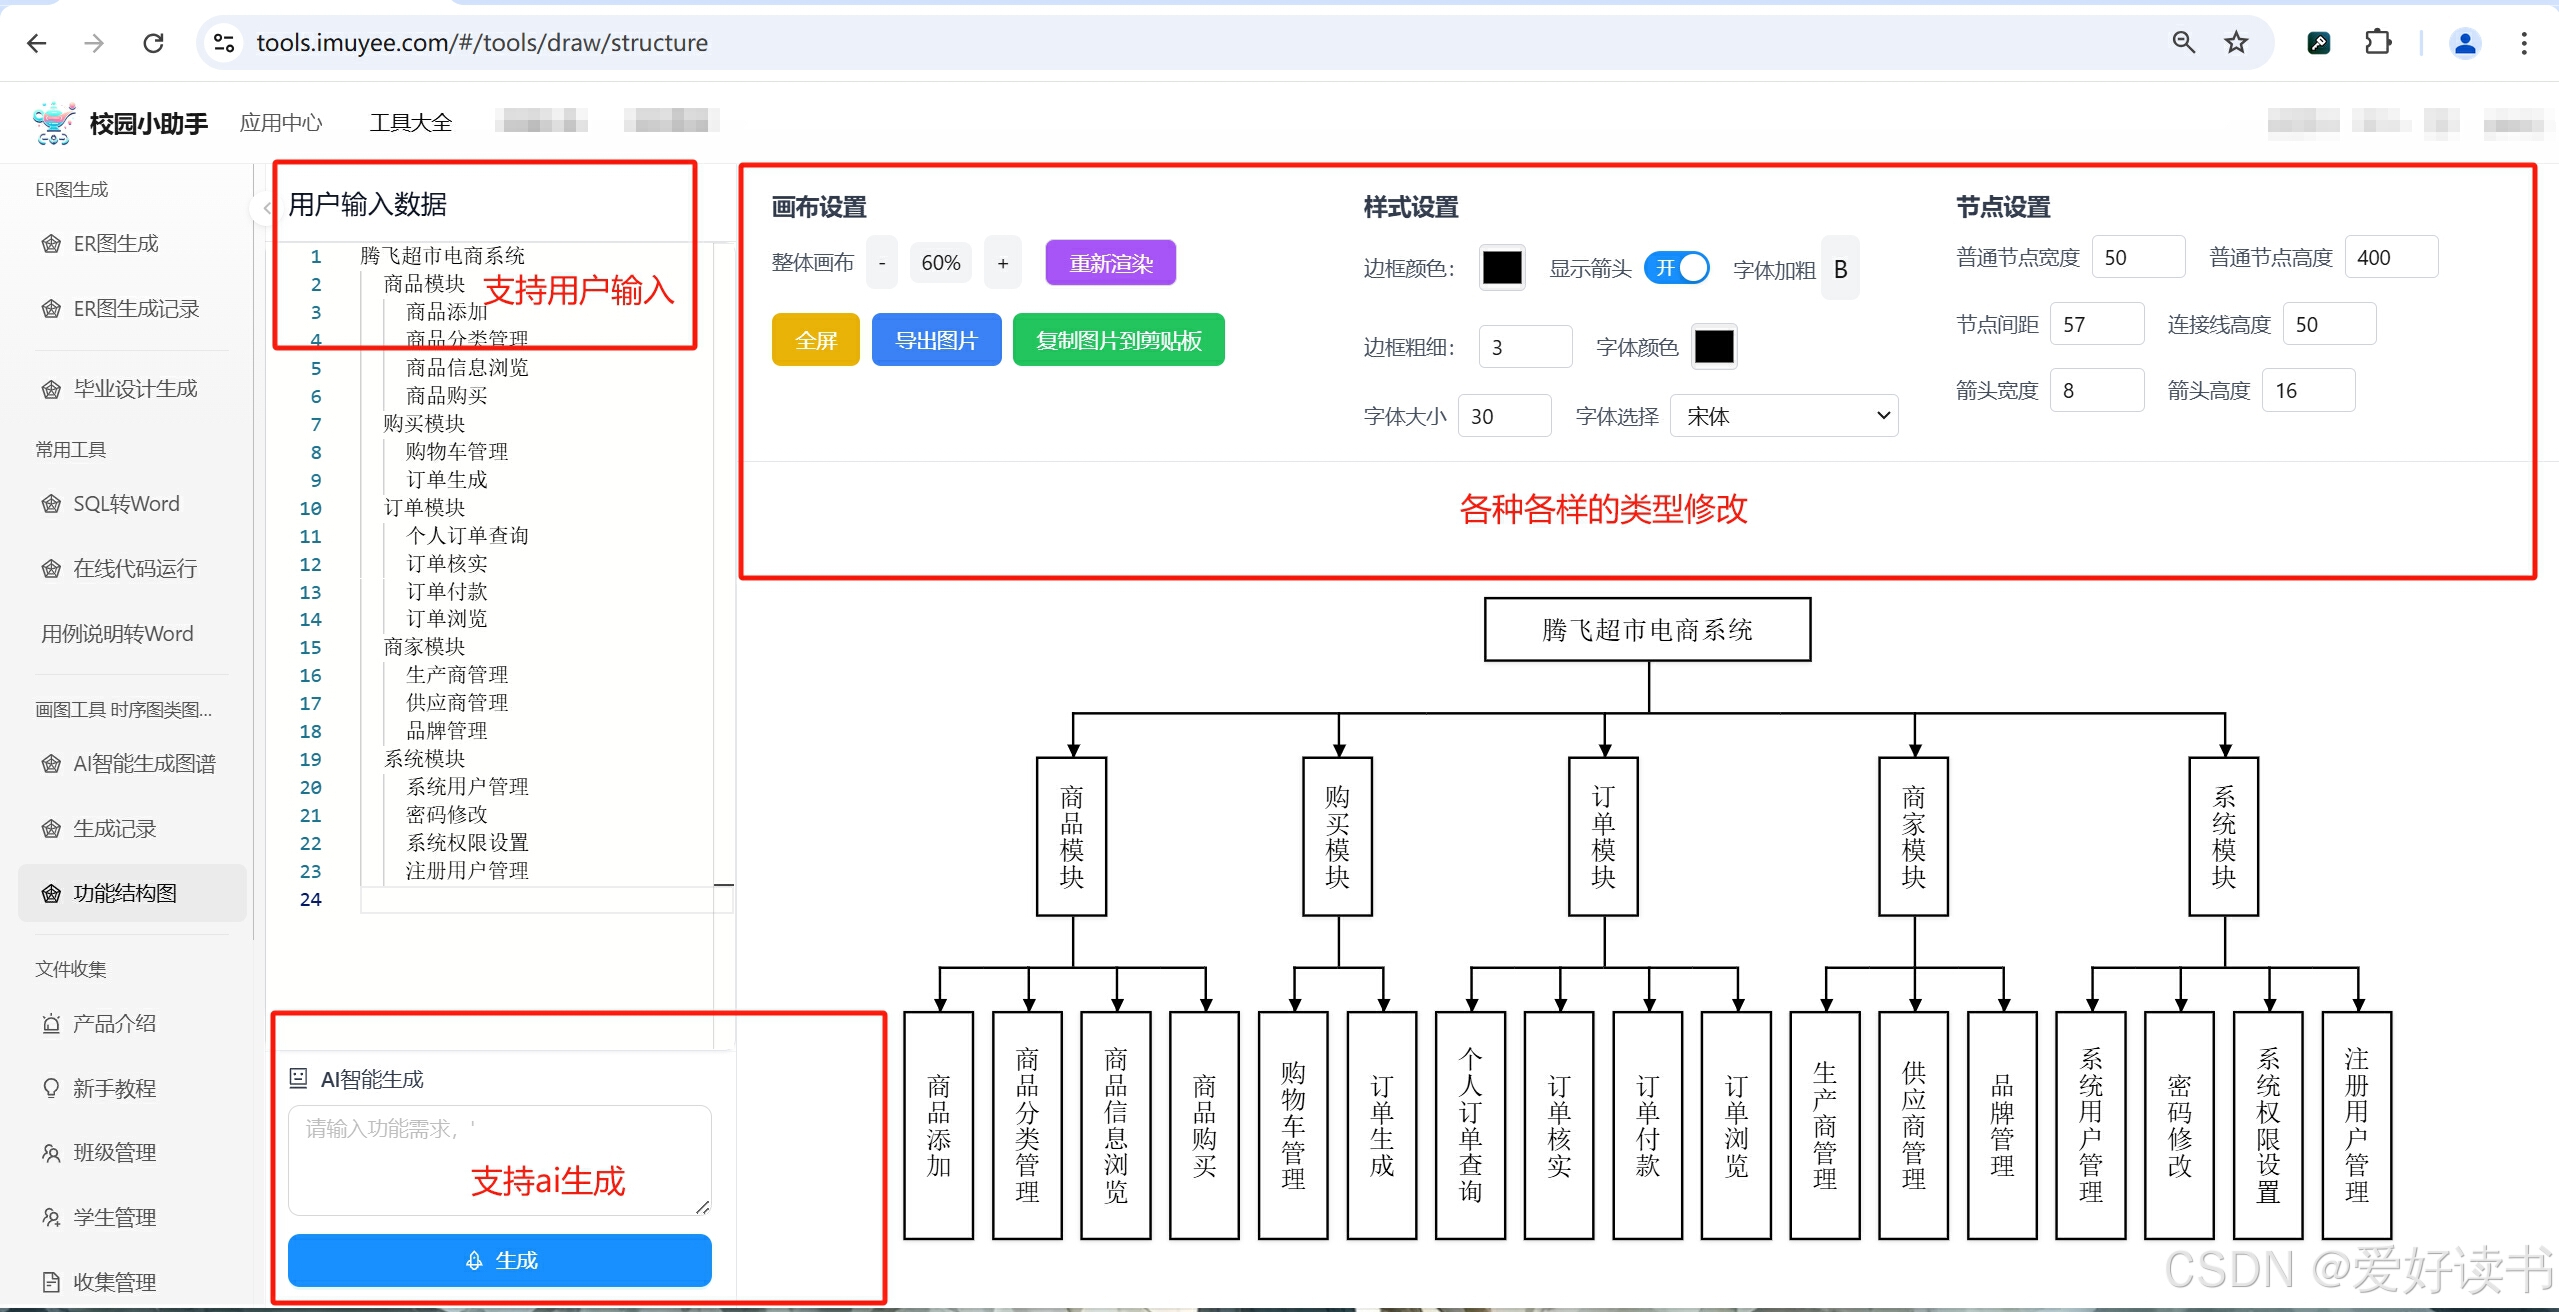Click the site info icon before URL
Image resolution: width=2559 pixels, height=1312 pixels.
pyautogui.click(x=224, y=43)
